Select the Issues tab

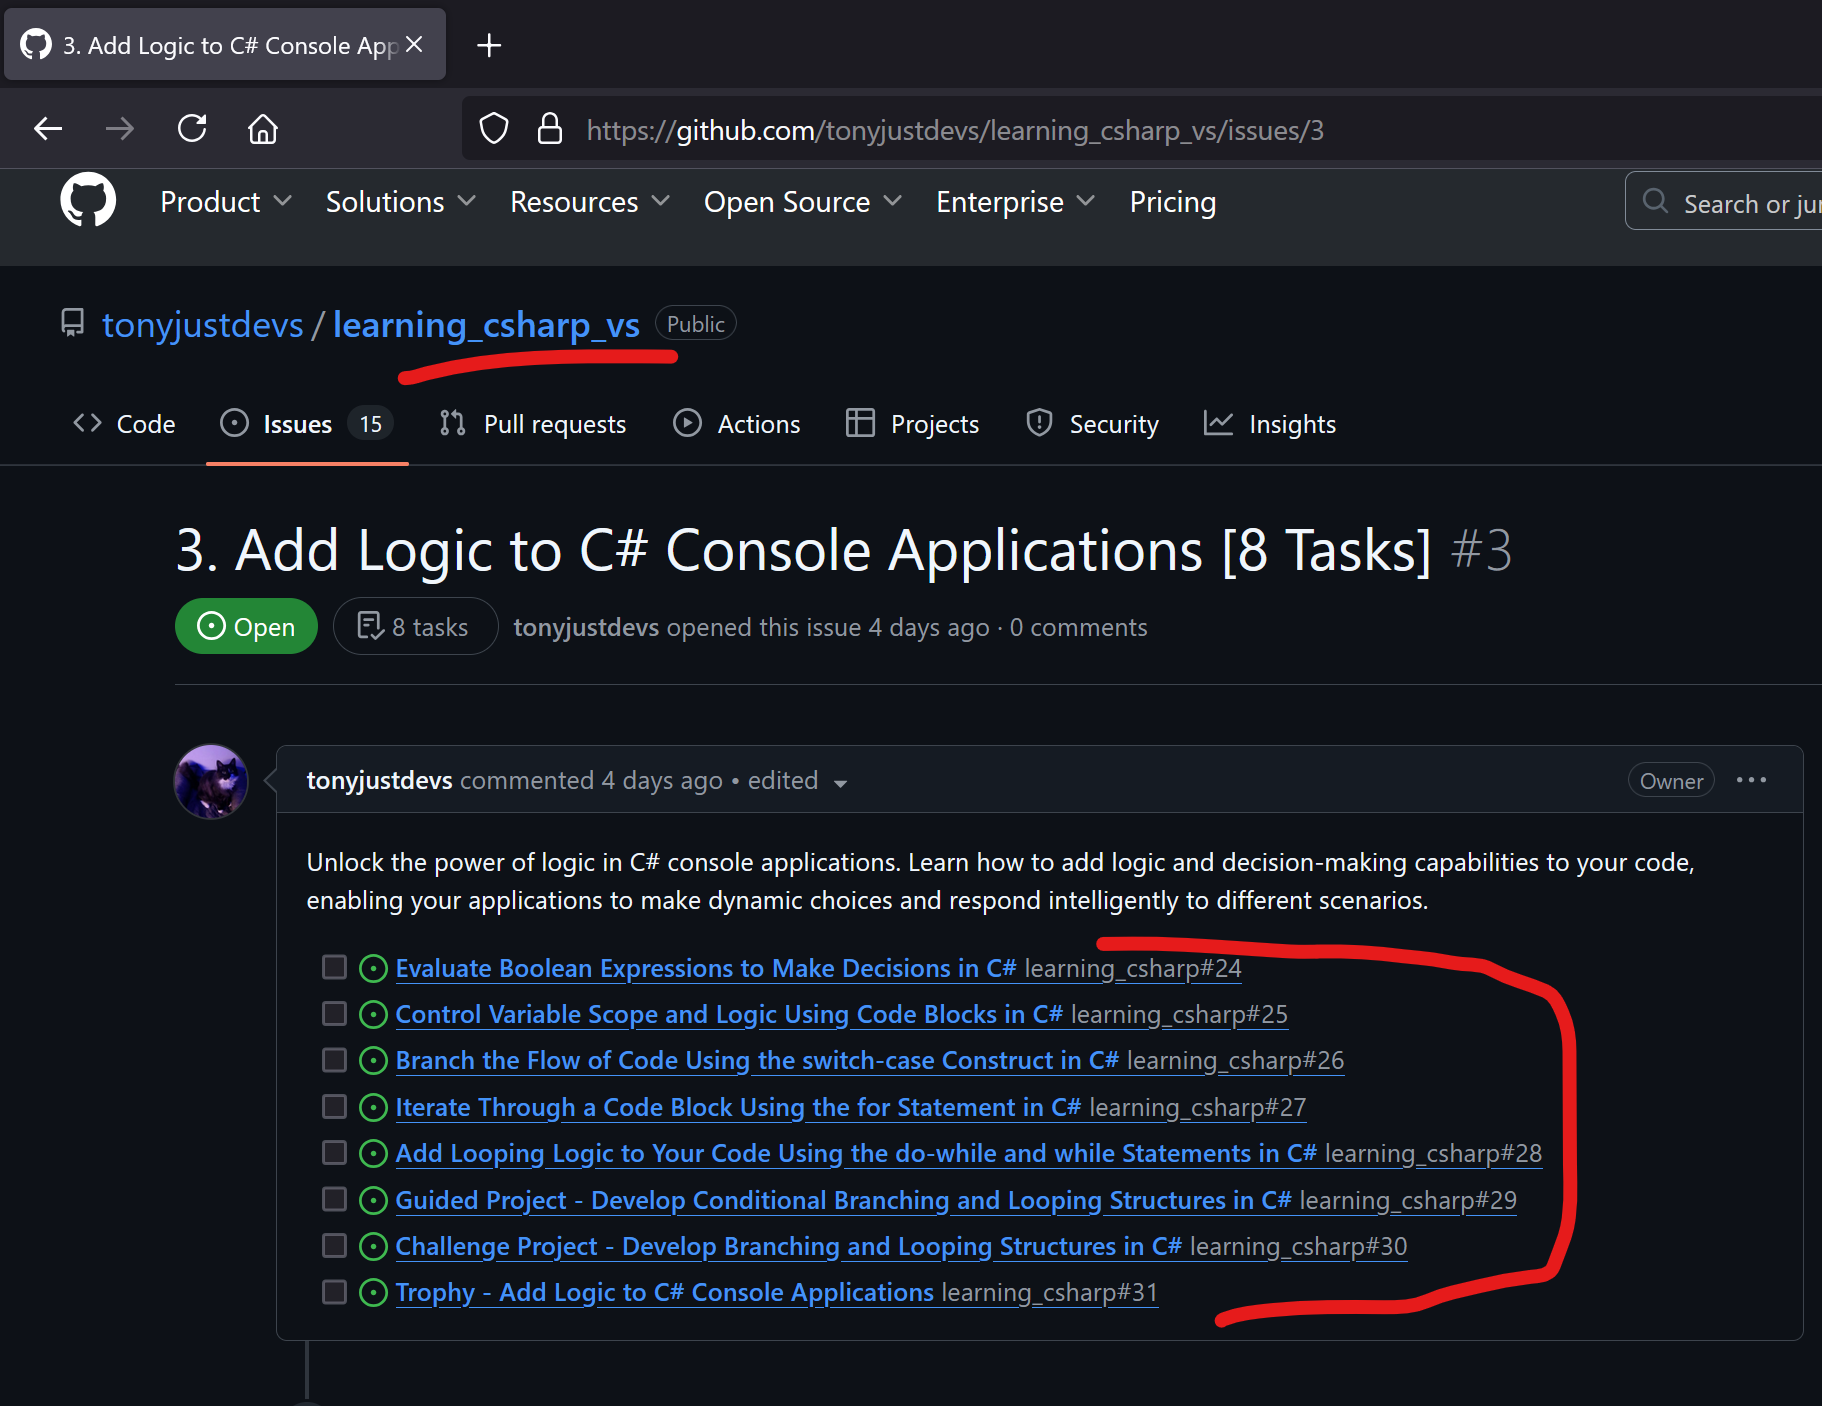coord(307,424)
